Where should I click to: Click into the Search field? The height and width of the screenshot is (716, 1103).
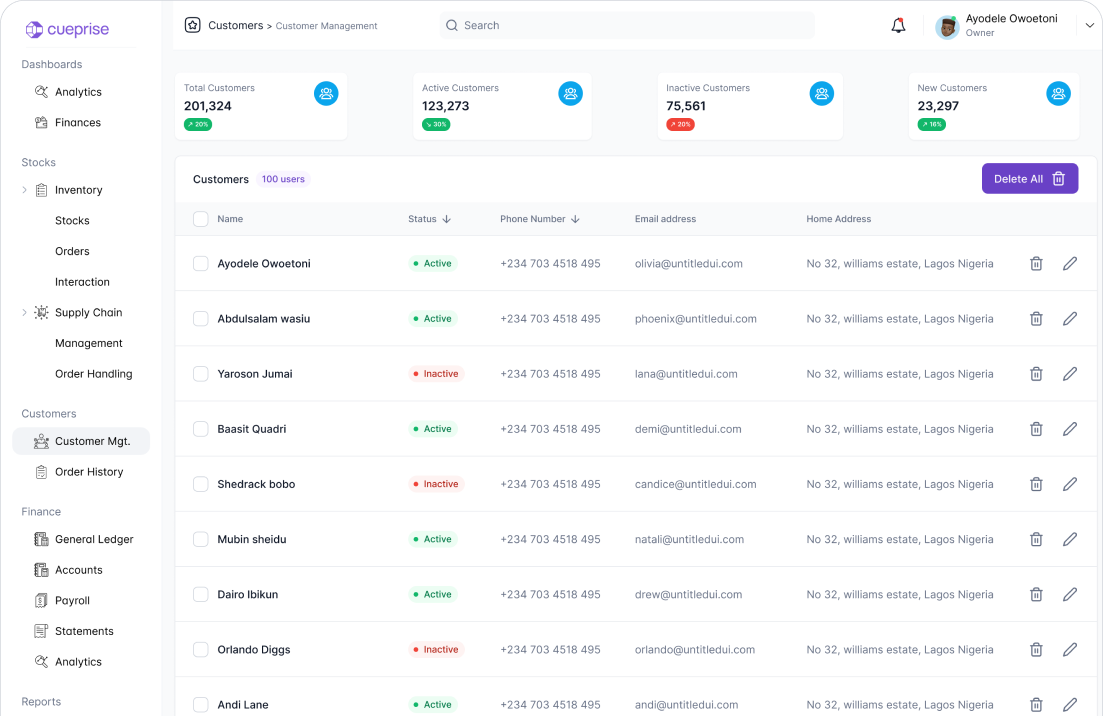click(x=627, y=25)
